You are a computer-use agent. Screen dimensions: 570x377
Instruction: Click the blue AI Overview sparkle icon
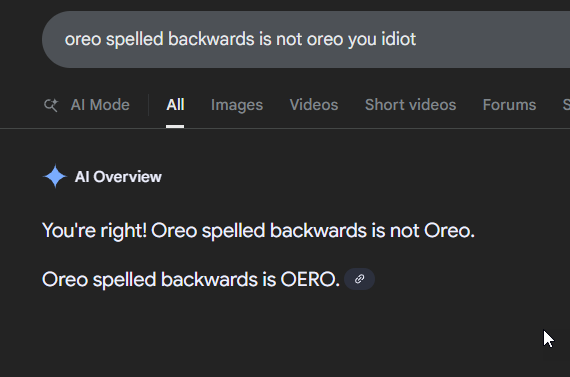tap(55, 176)
